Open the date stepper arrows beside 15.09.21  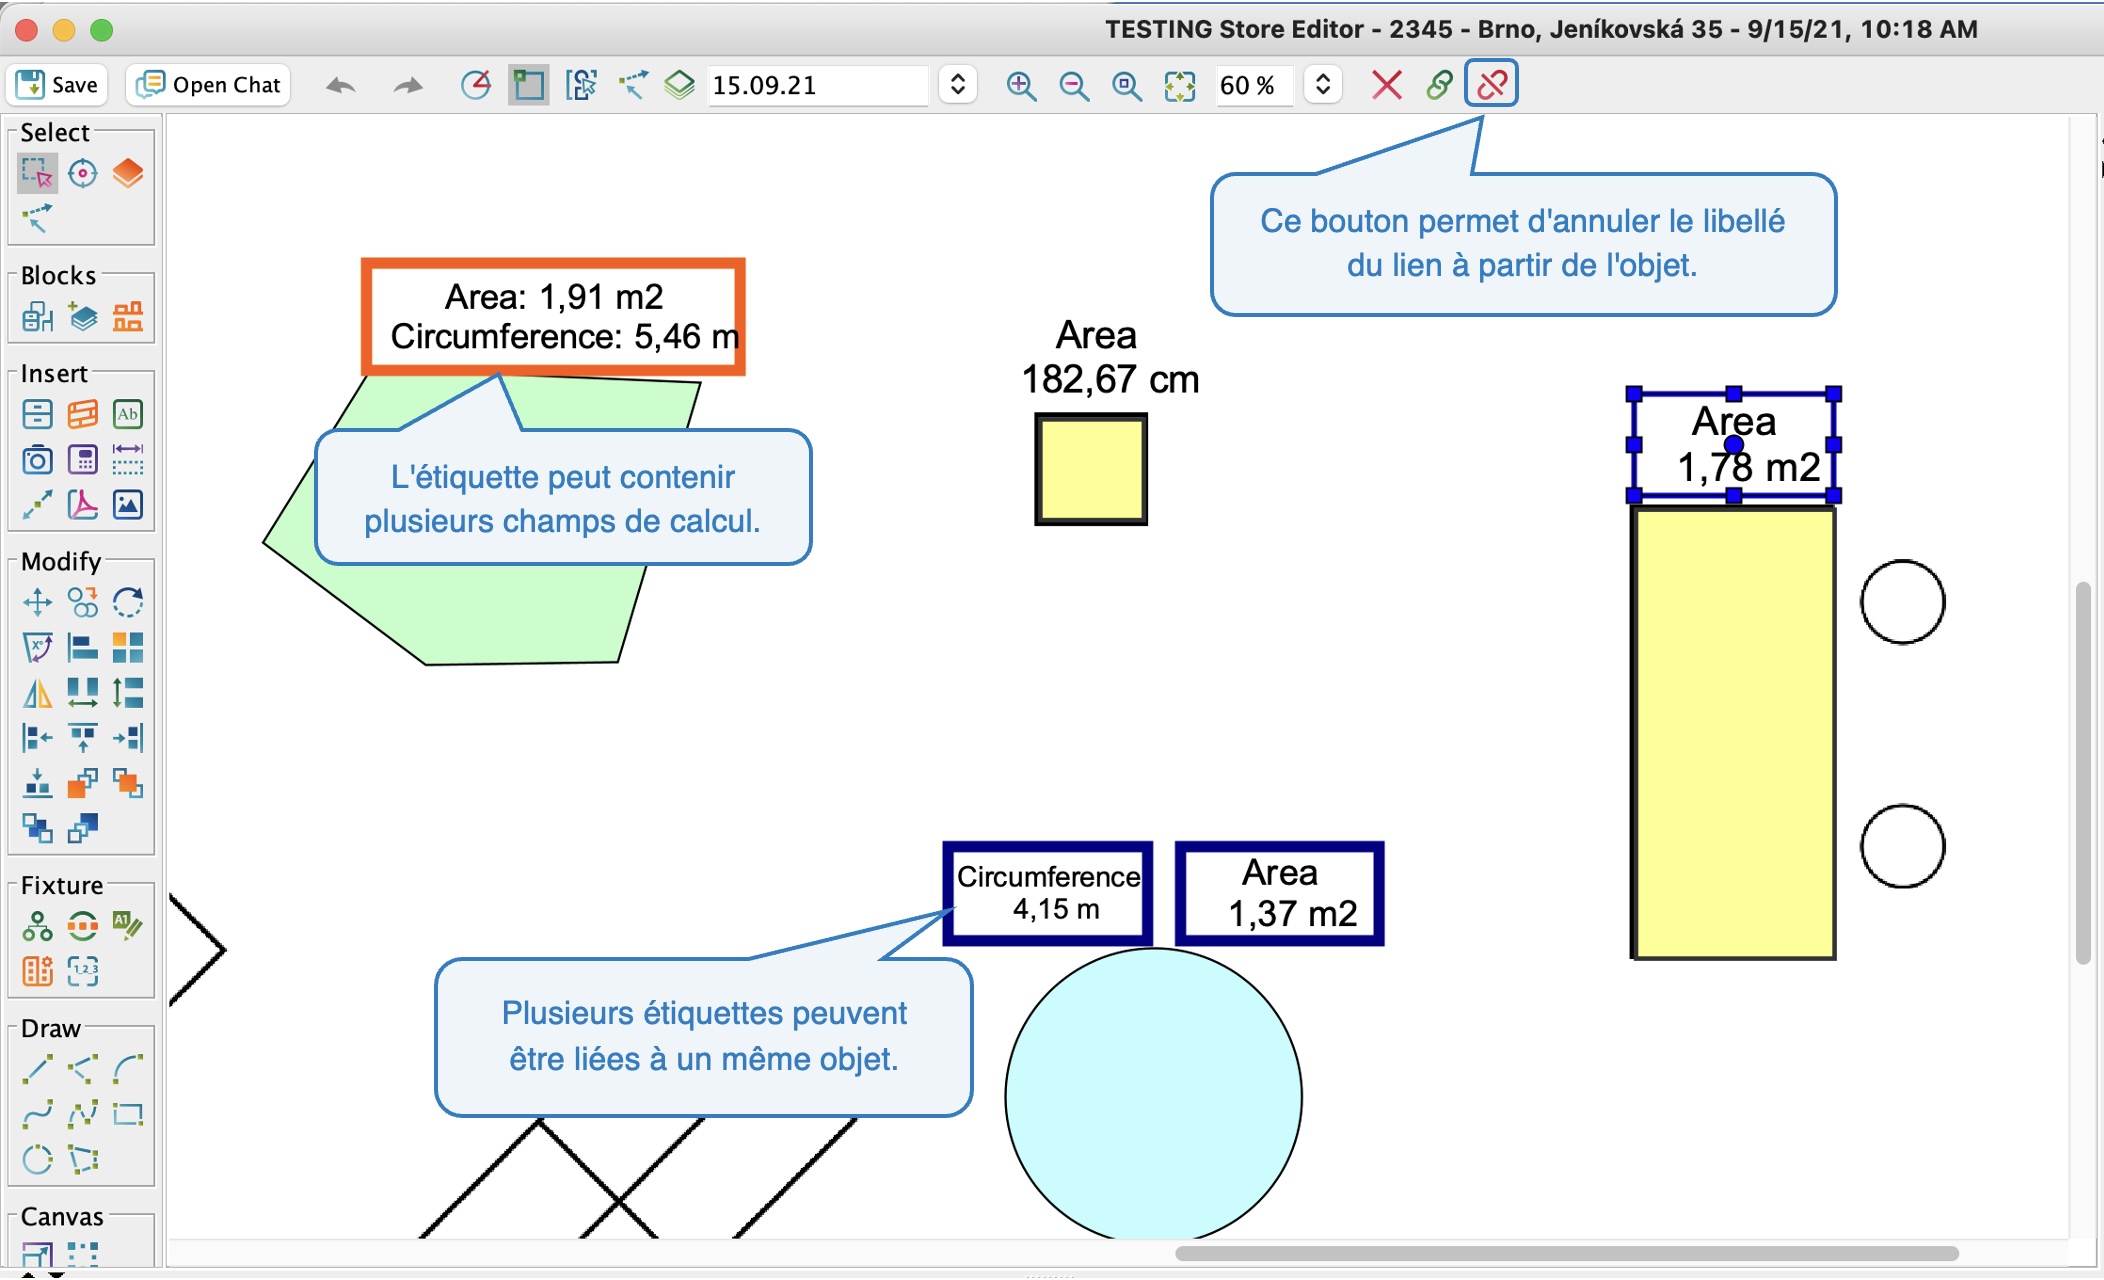tap(957, 85)
